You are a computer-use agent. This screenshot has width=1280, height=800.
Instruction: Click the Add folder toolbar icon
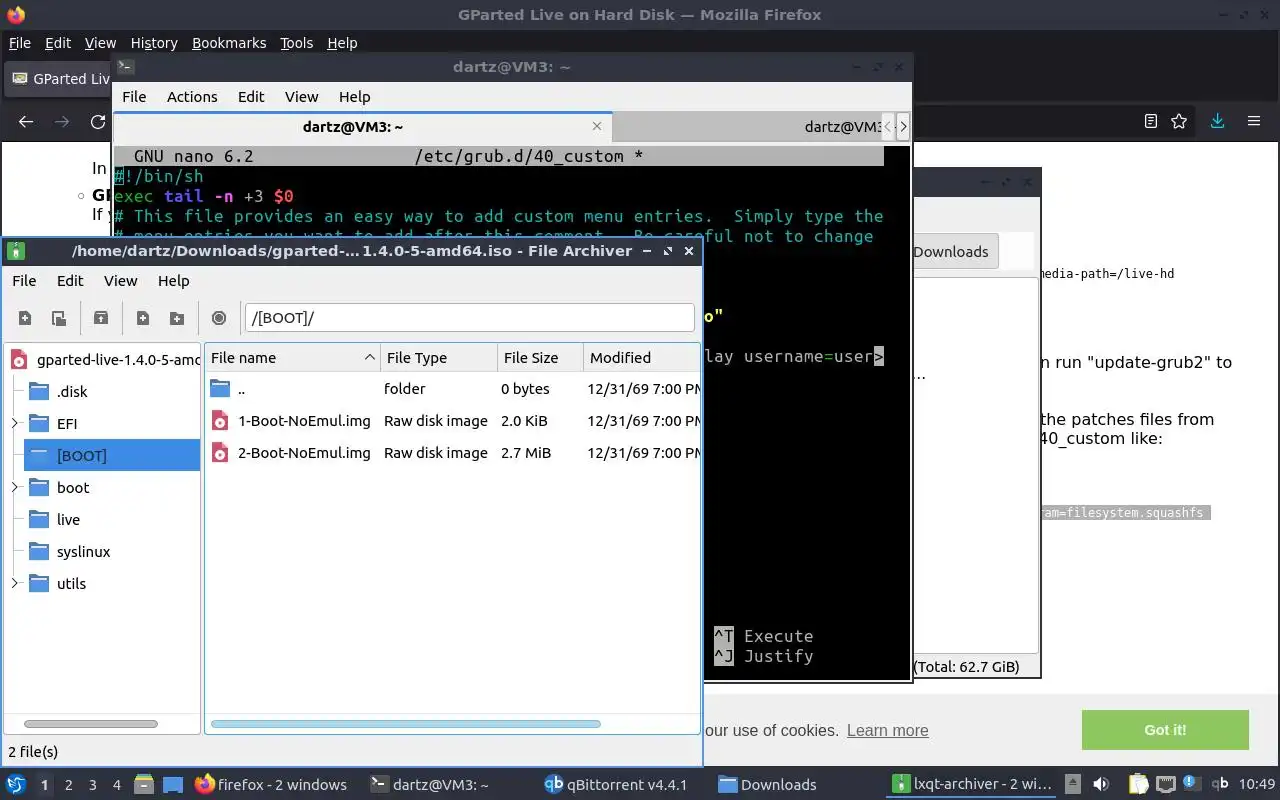coord(177,318)
